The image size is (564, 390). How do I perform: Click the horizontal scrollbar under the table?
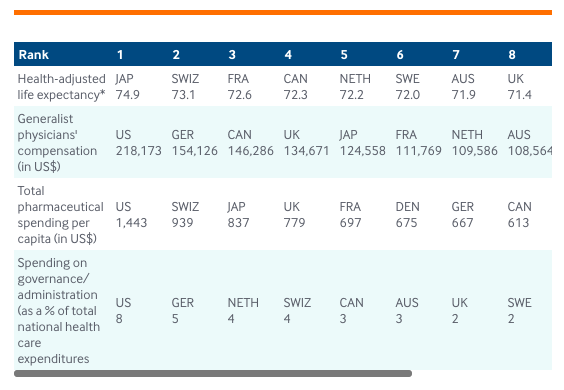[x=213, y=373]
